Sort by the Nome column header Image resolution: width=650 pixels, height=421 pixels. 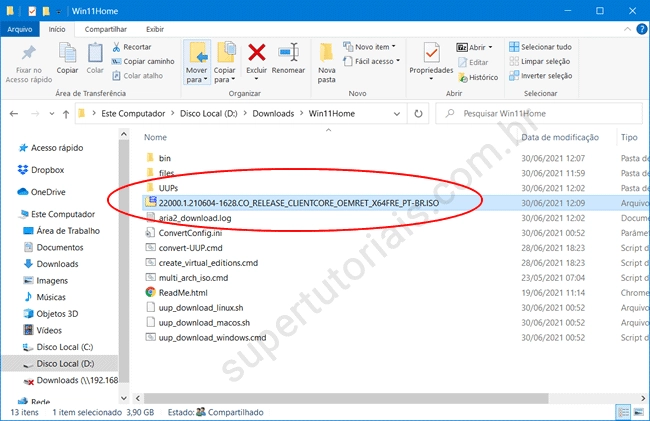[x=155, y=137]
